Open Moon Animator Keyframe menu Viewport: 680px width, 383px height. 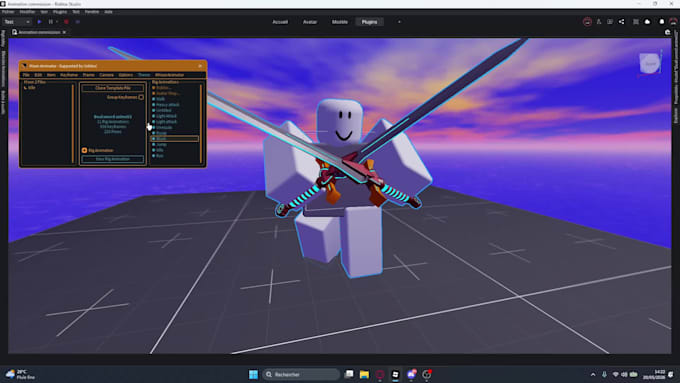pyautogui.click(x=69, y=75)
